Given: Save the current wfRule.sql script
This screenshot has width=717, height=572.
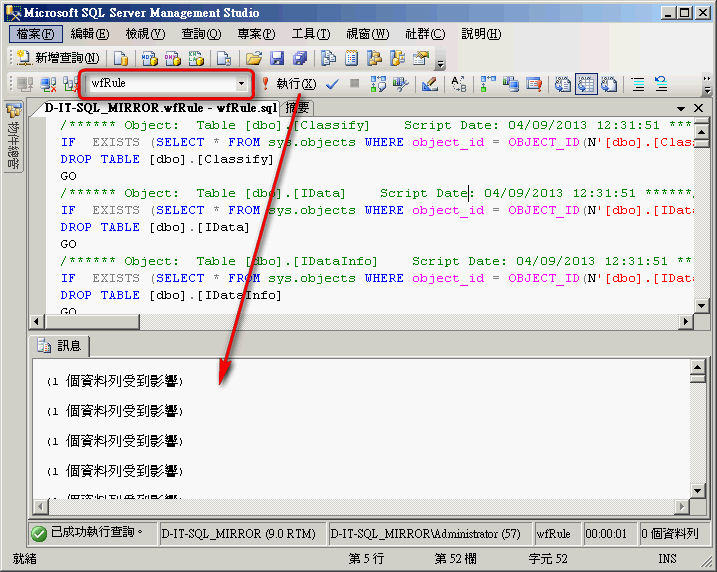Looking at the screenshot, I should [x=277, y=58].
